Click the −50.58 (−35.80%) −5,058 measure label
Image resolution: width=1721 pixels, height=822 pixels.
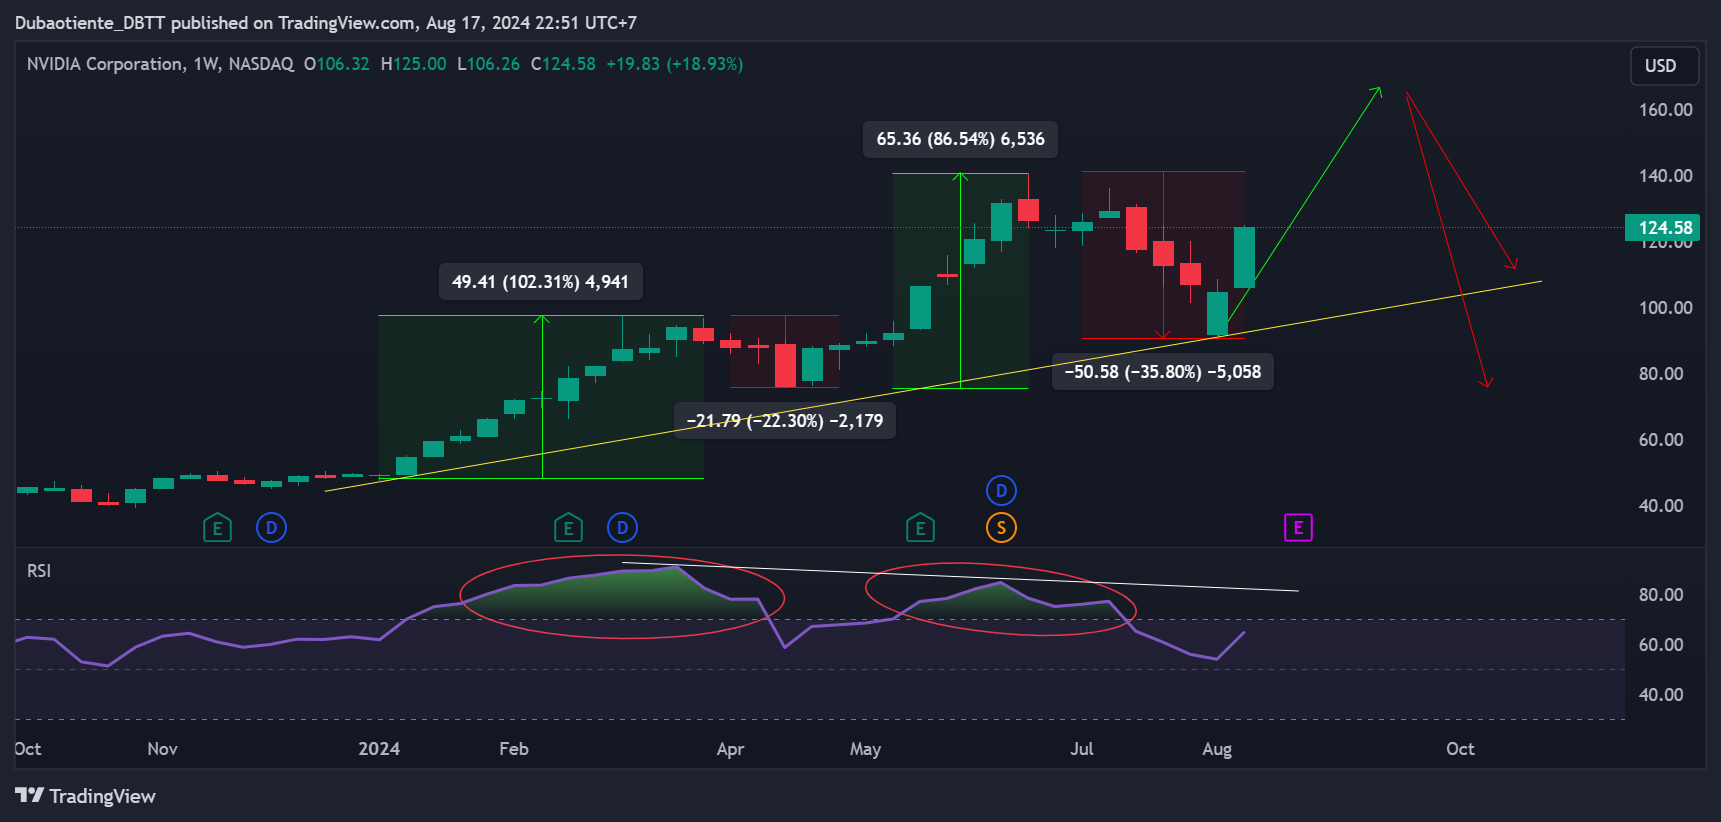point(1163,372)
